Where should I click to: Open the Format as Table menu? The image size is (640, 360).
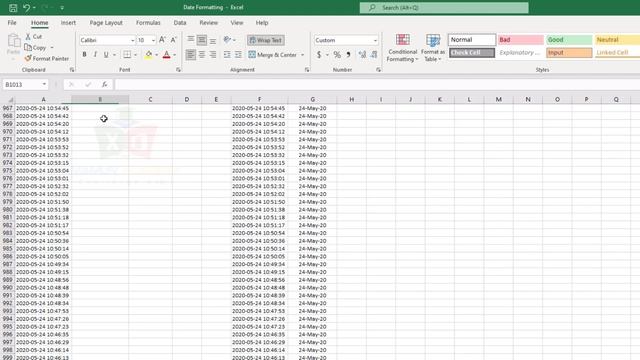coord(433,48)
